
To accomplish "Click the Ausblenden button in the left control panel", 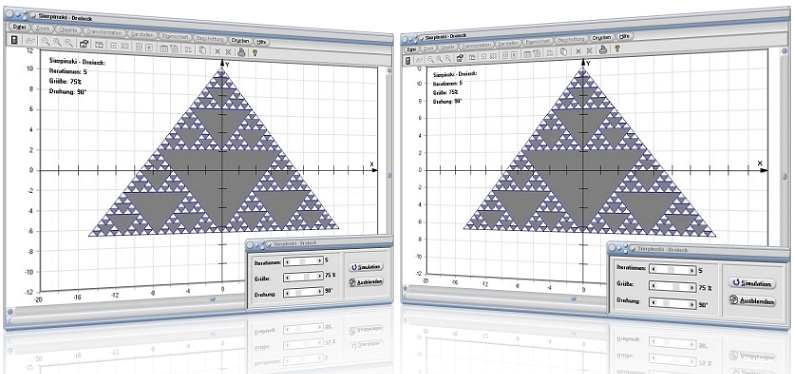I will click(x=366, y=282).
